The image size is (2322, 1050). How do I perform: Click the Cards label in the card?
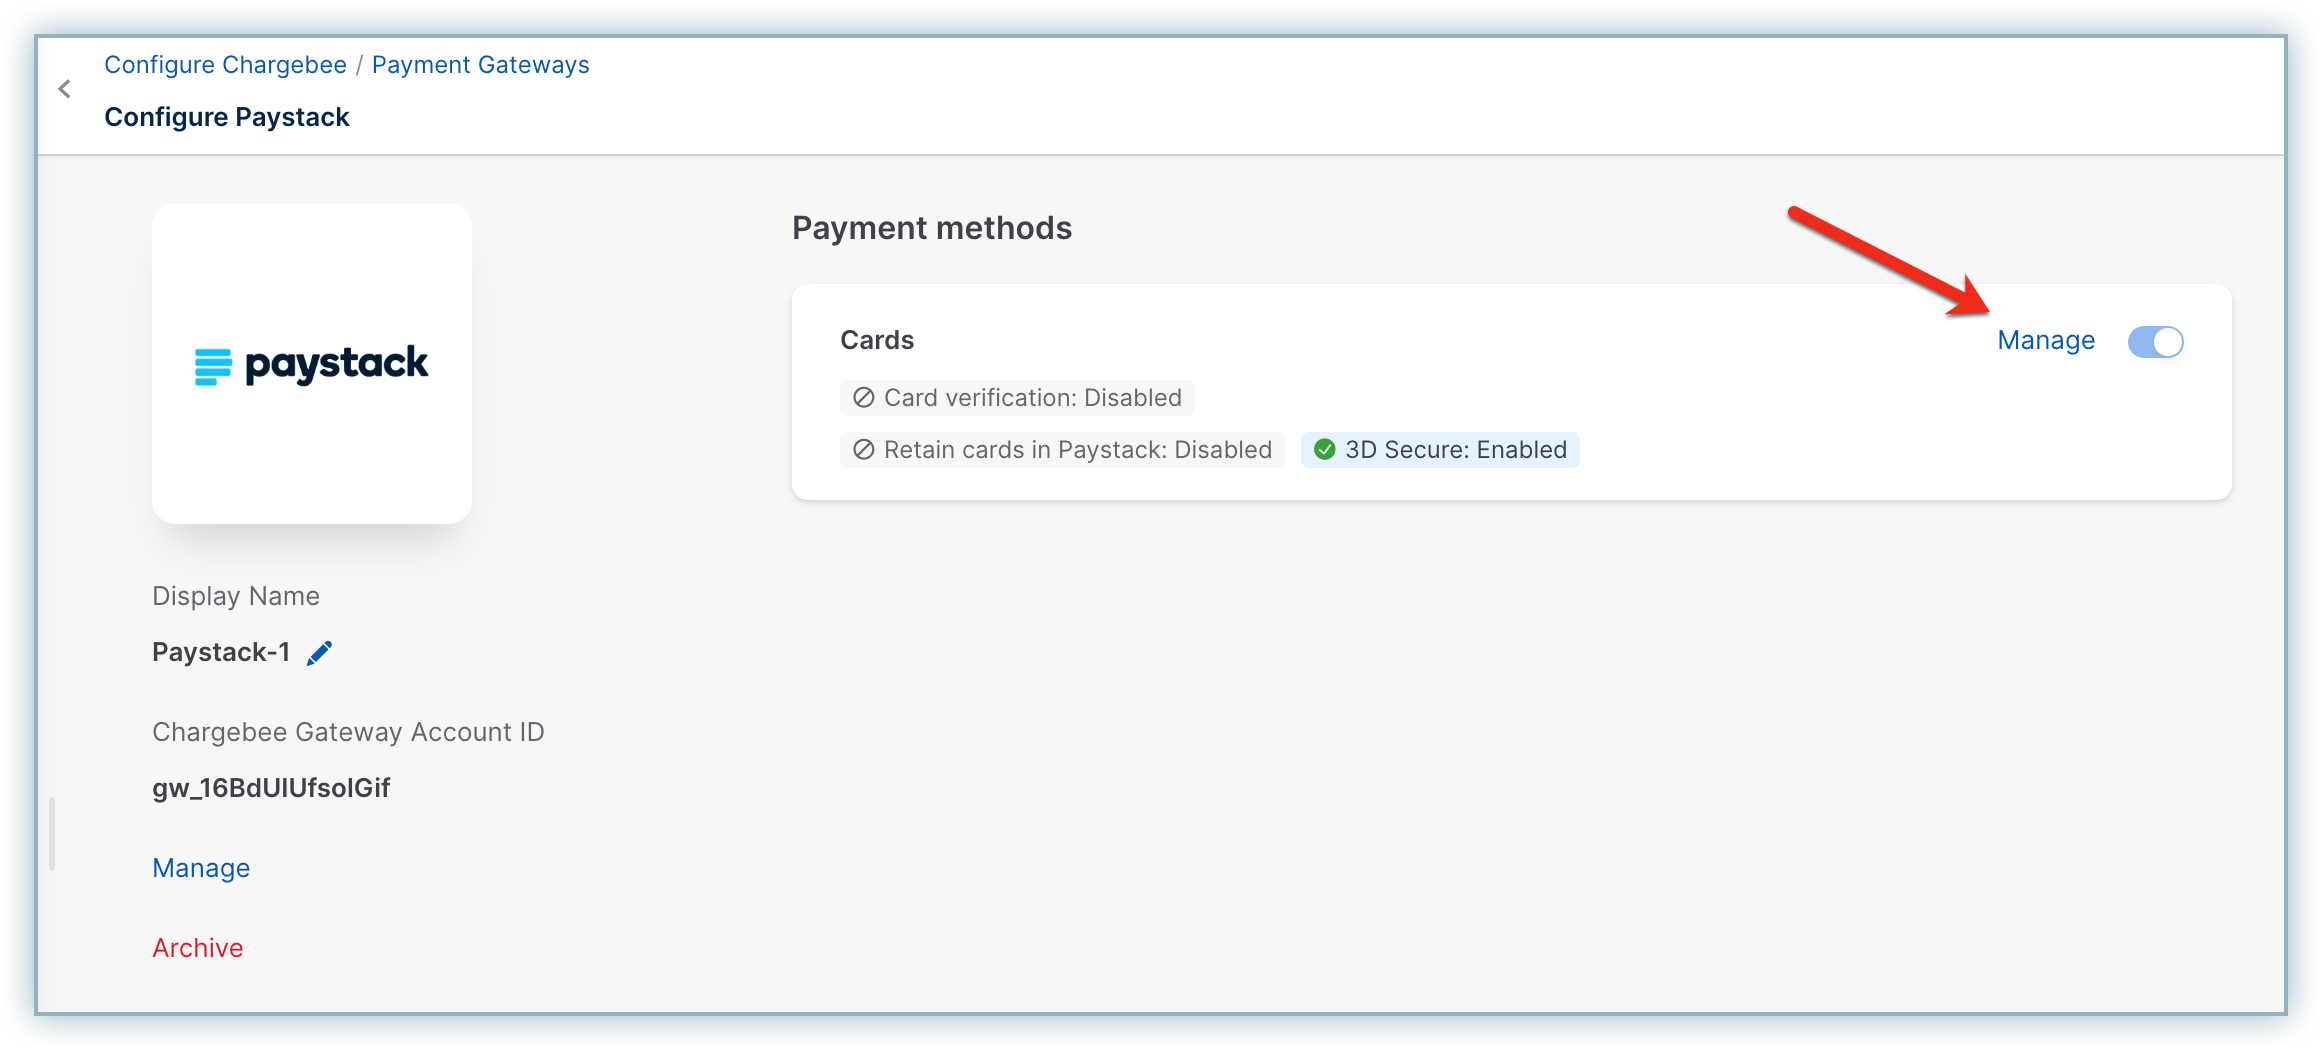tap(877, 340)
